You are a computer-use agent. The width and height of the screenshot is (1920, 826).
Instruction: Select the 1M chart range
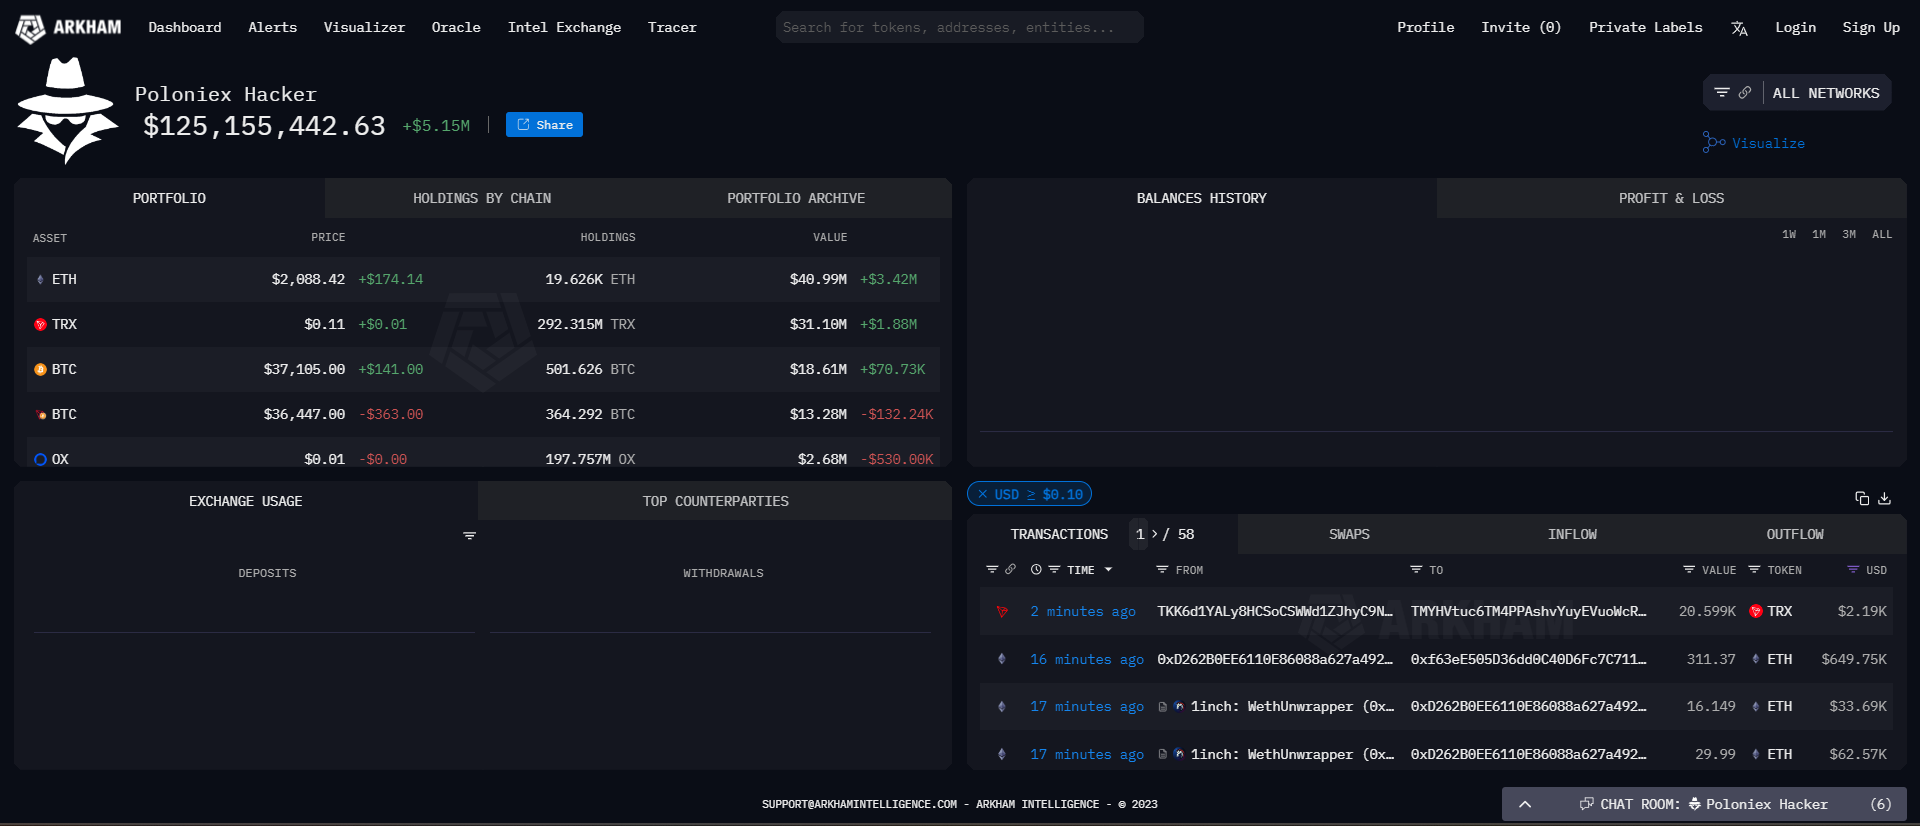[x=1819, y=234]
